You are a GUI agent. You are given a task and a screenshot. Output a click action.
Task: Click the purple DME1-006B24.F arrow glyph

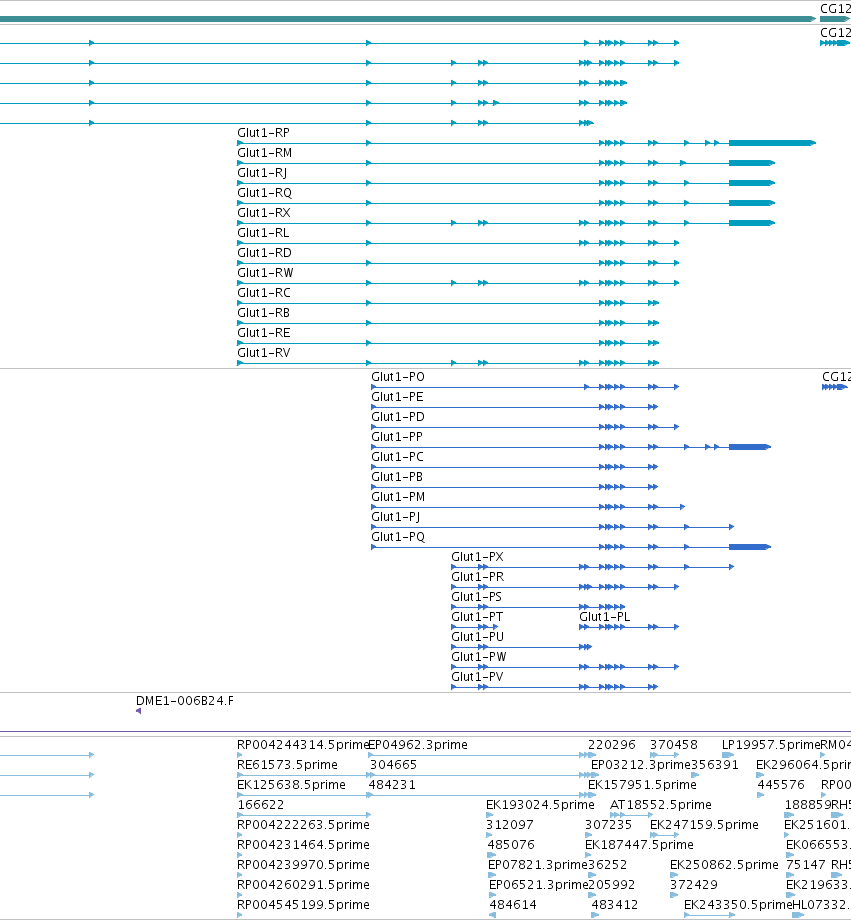click(139, 711)
